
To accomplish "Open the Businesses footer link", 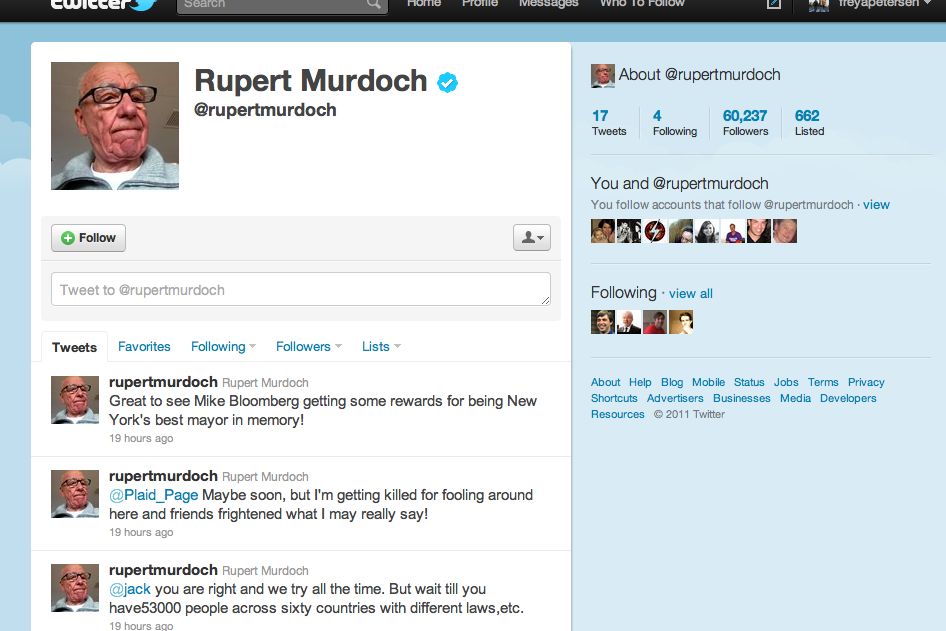I will tap(741, 398).
